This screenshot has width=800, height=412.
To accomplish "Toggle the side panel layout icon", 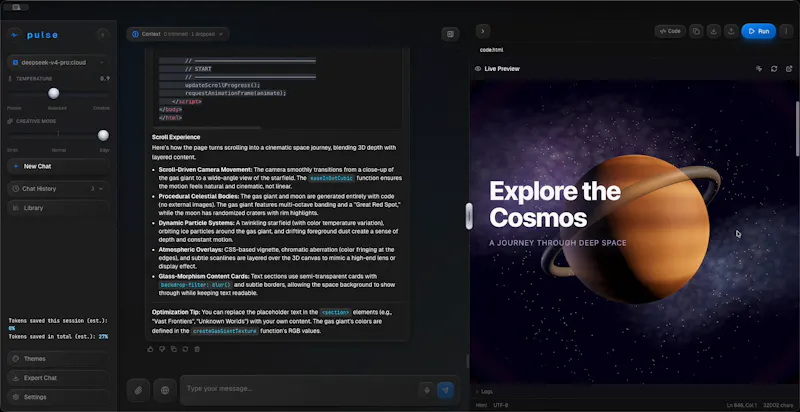I will (x=450, y=34).
